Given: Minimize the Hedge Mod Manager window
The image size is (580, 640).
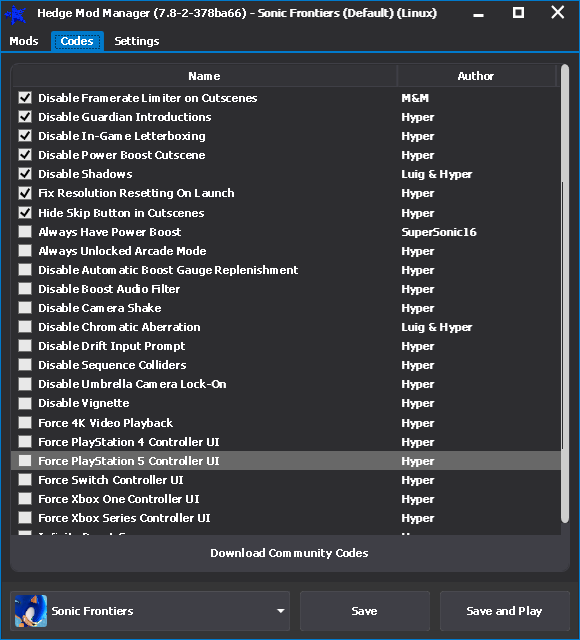Looking at the screenshot, I should pos(478,14).
